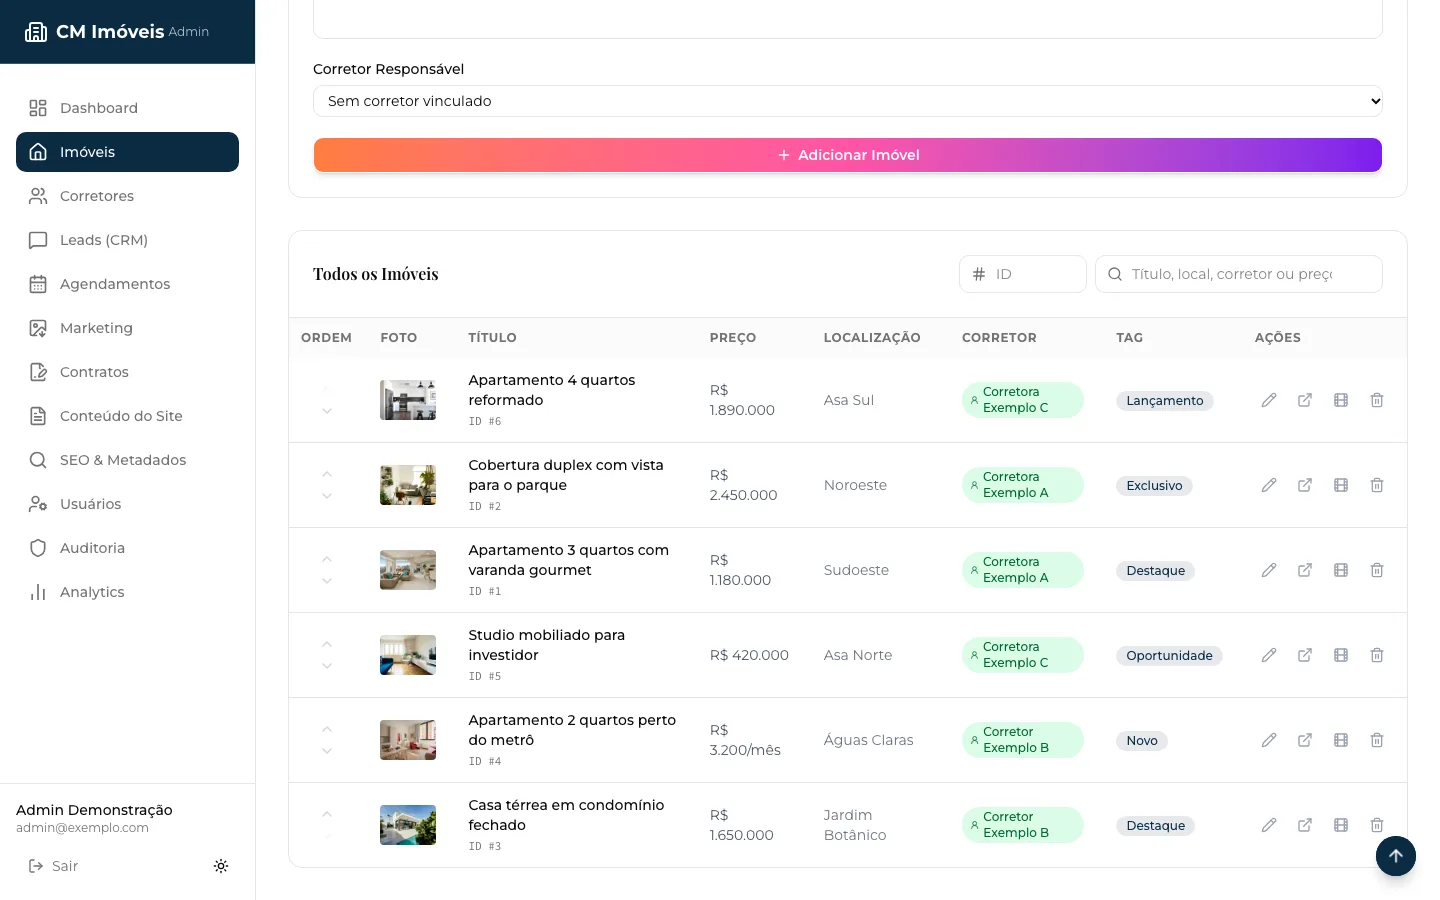This screenshot has width=1440, height=900.
Task: Open Auditoria section
Action: (x=127, y=548)
